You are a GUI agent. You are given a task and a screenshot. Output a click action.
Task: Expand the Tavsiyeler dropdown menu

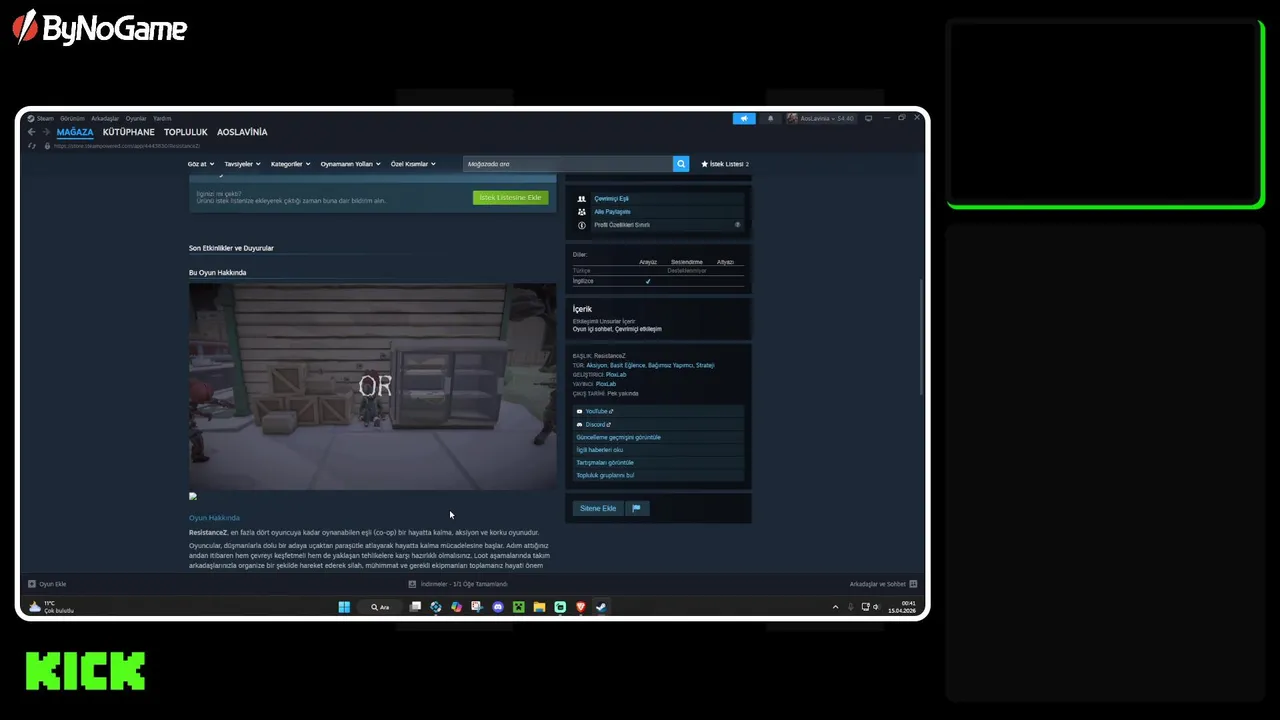click(x=242, y=164)
